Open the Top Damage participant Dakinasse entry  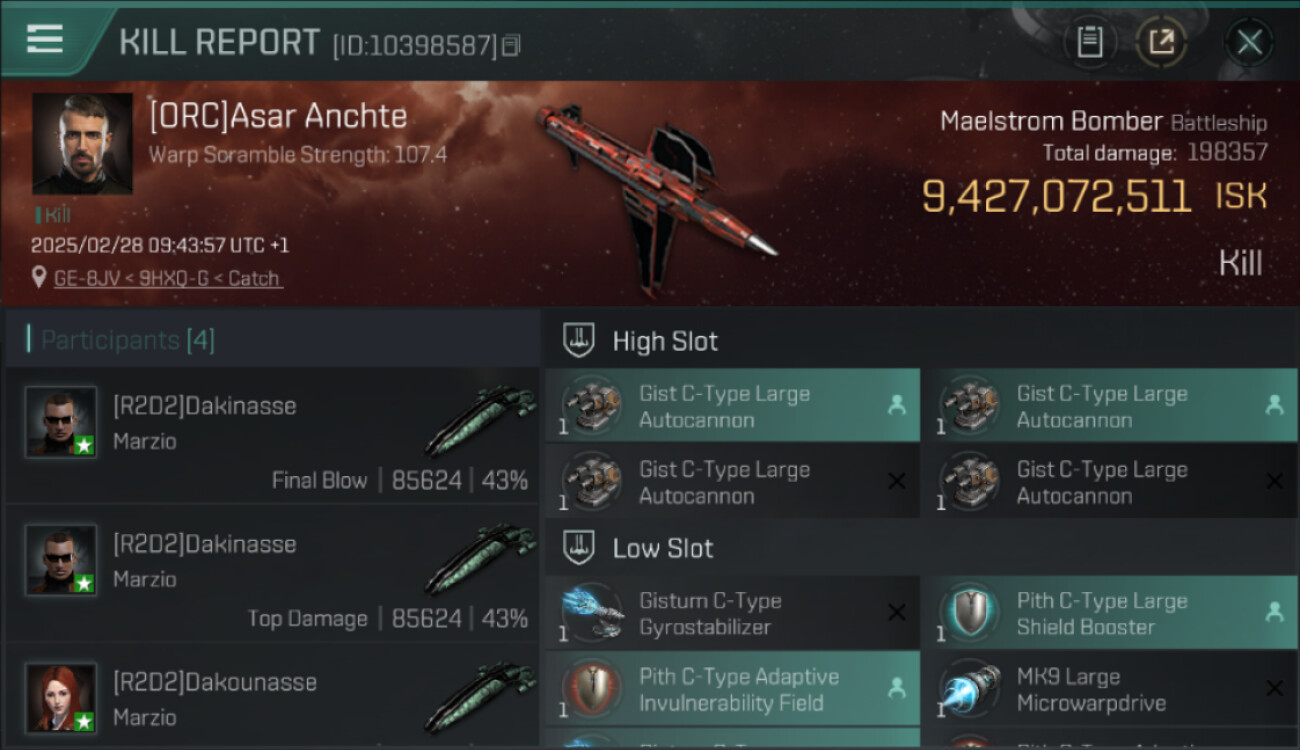click(272, 573)
